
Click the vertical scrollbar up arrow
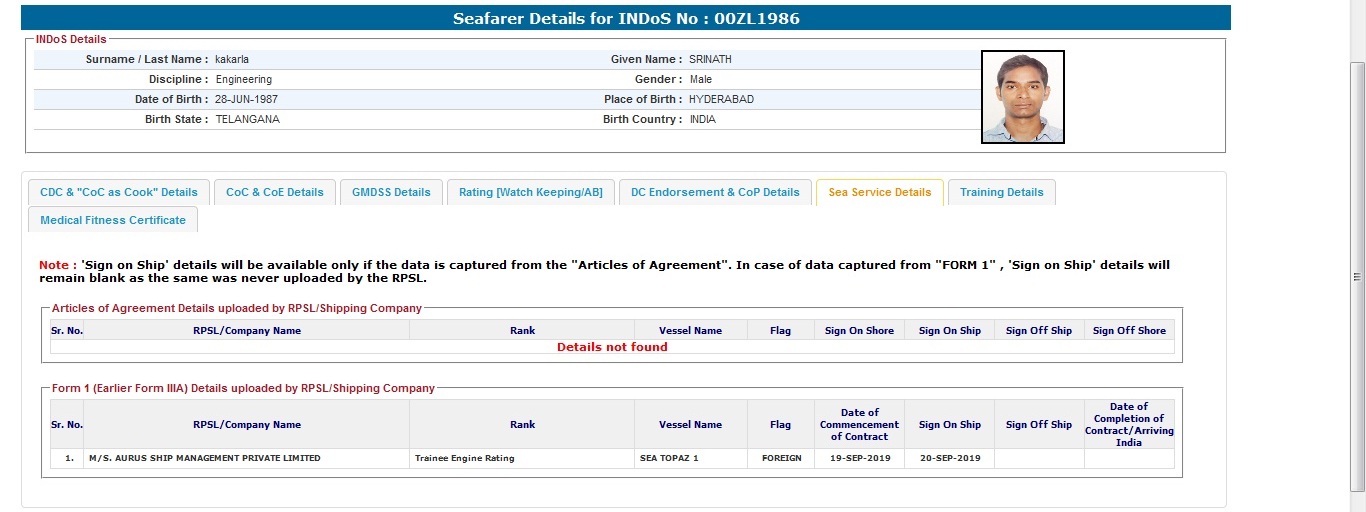point(1357,7)
